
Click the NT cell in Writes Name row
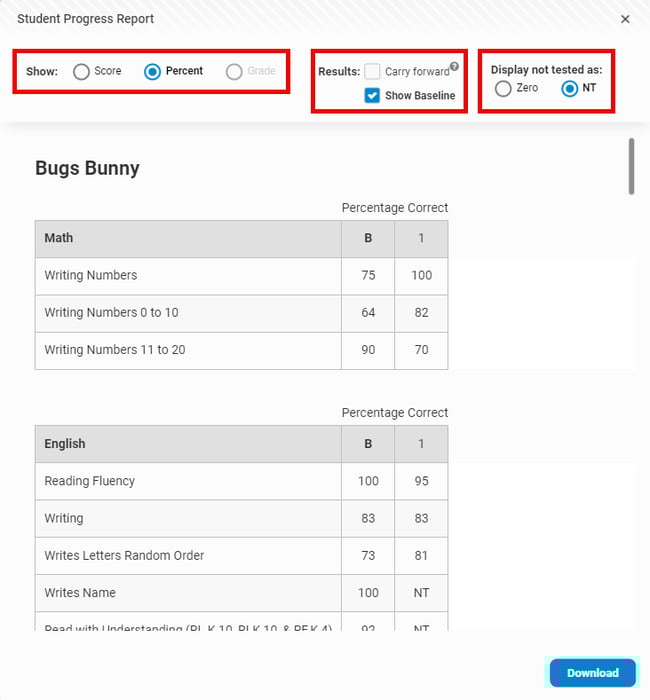tap(421, 593)
